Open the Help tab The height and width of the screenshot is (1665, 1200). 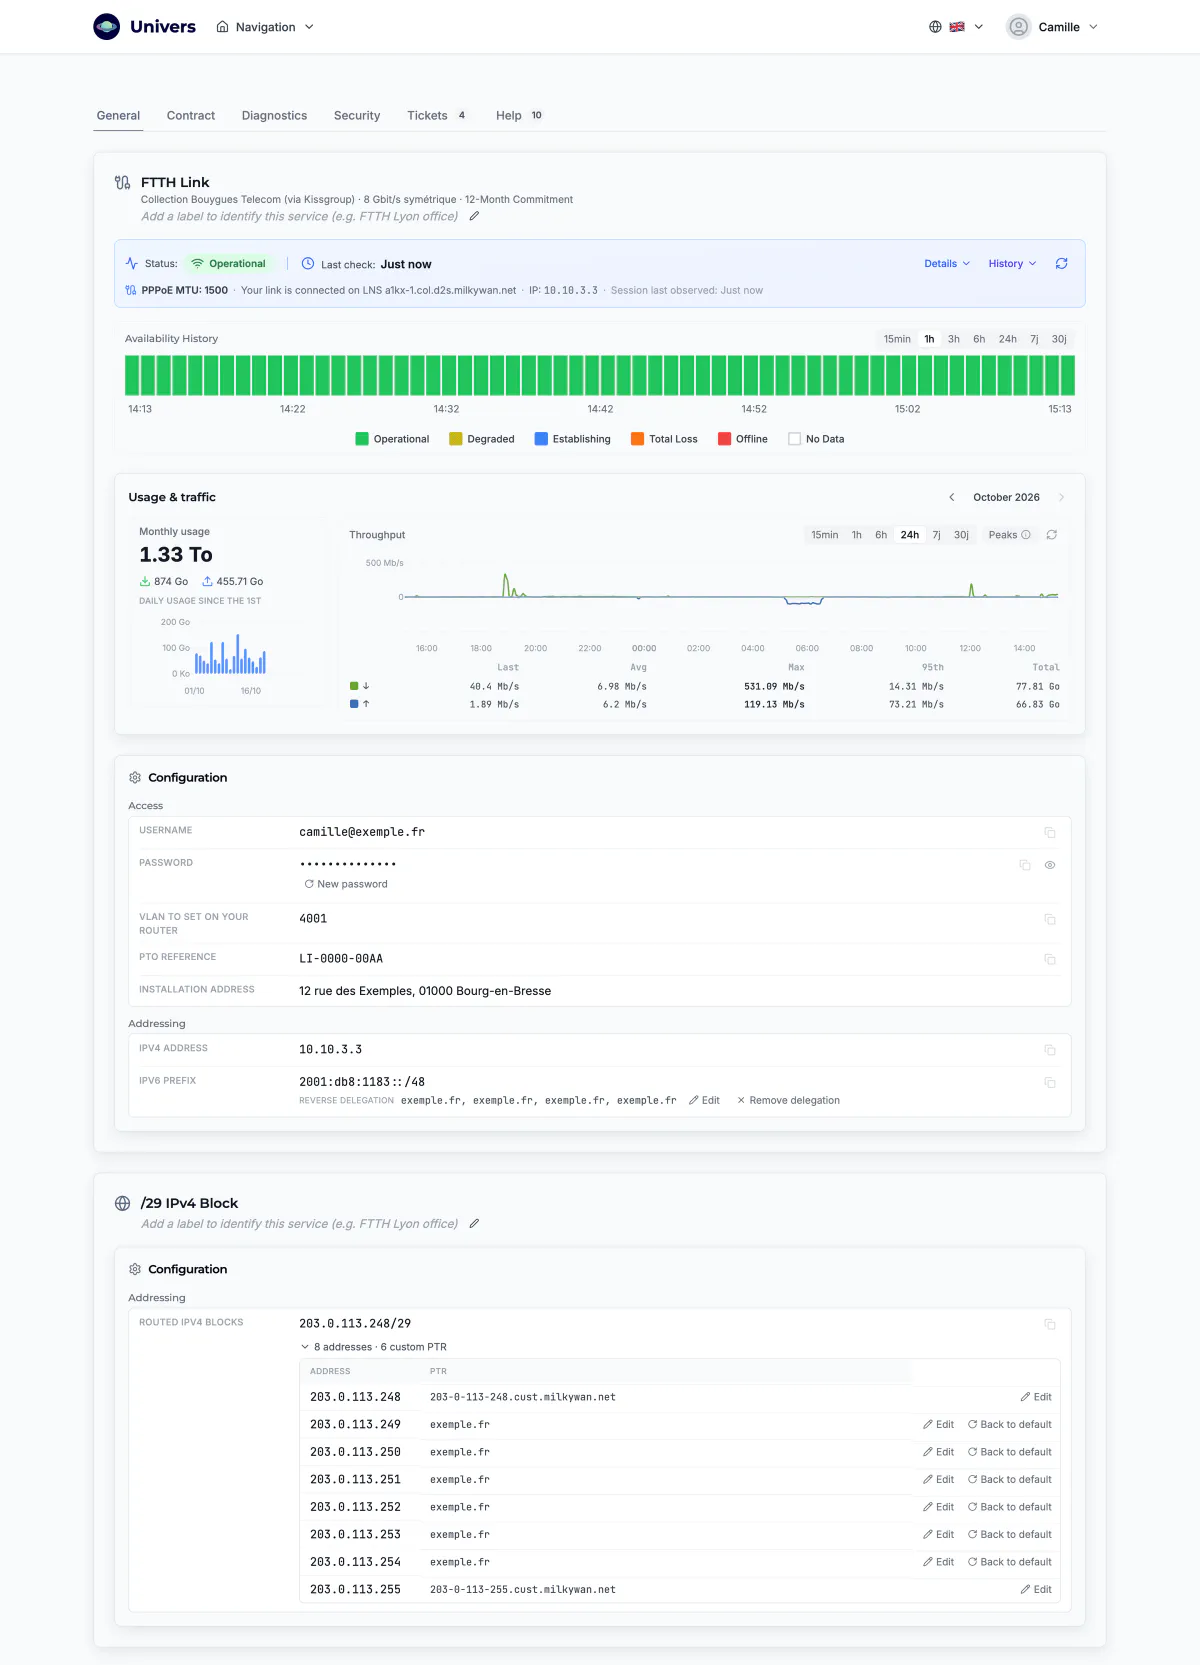tap(519, 116)
